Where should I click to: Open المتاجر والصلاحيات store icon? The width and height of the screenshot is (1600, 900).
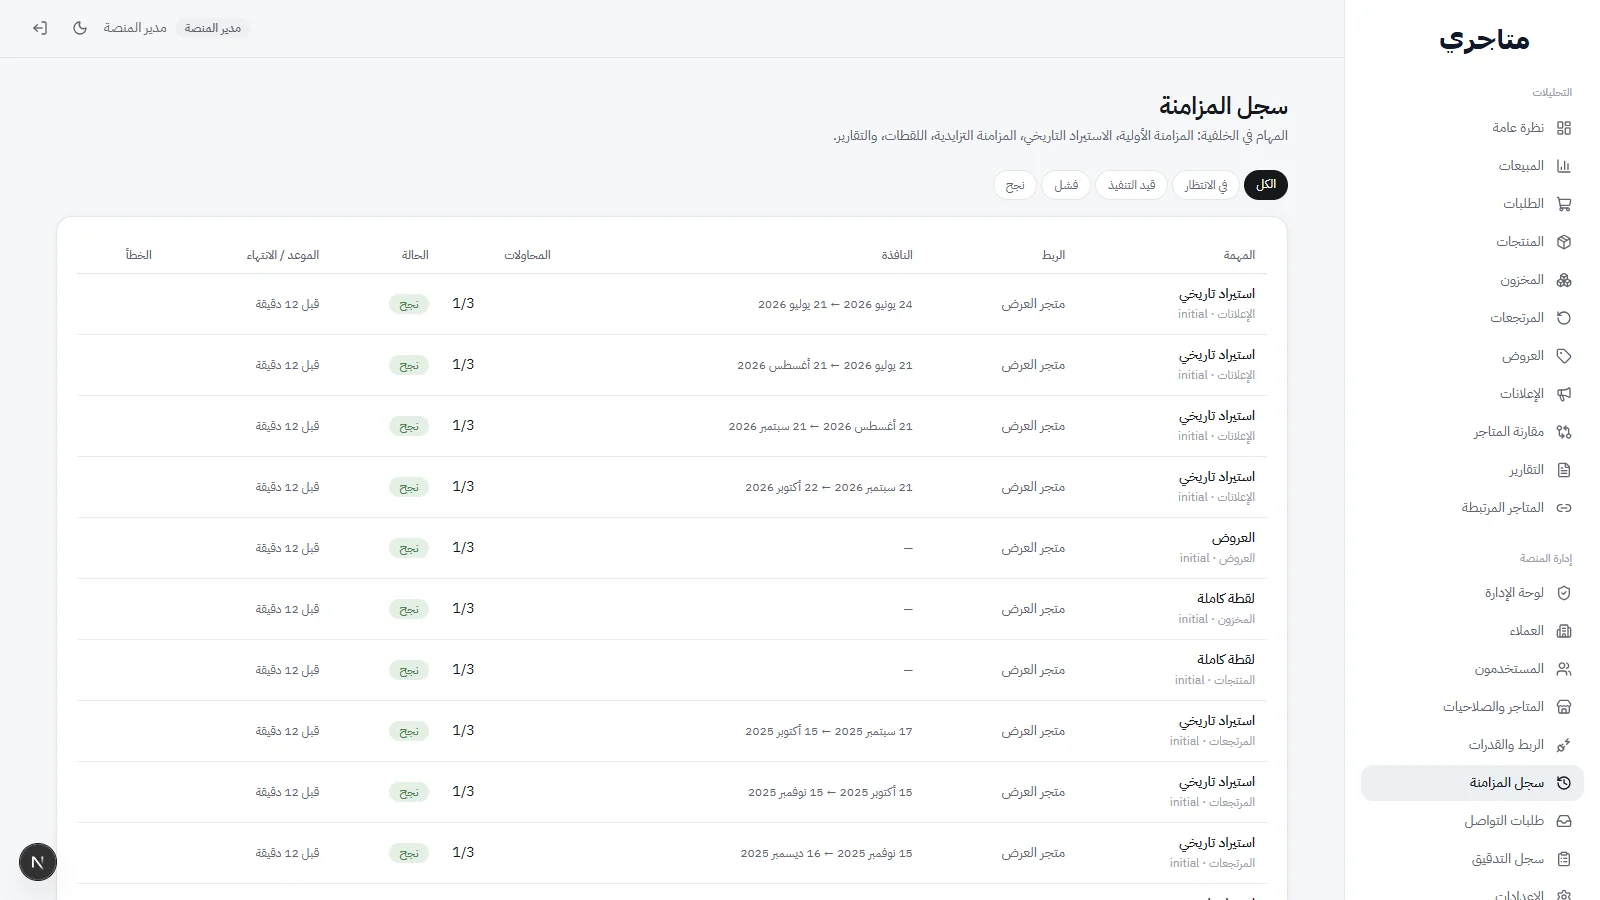pyautogui.click(x=1564, y=707)
